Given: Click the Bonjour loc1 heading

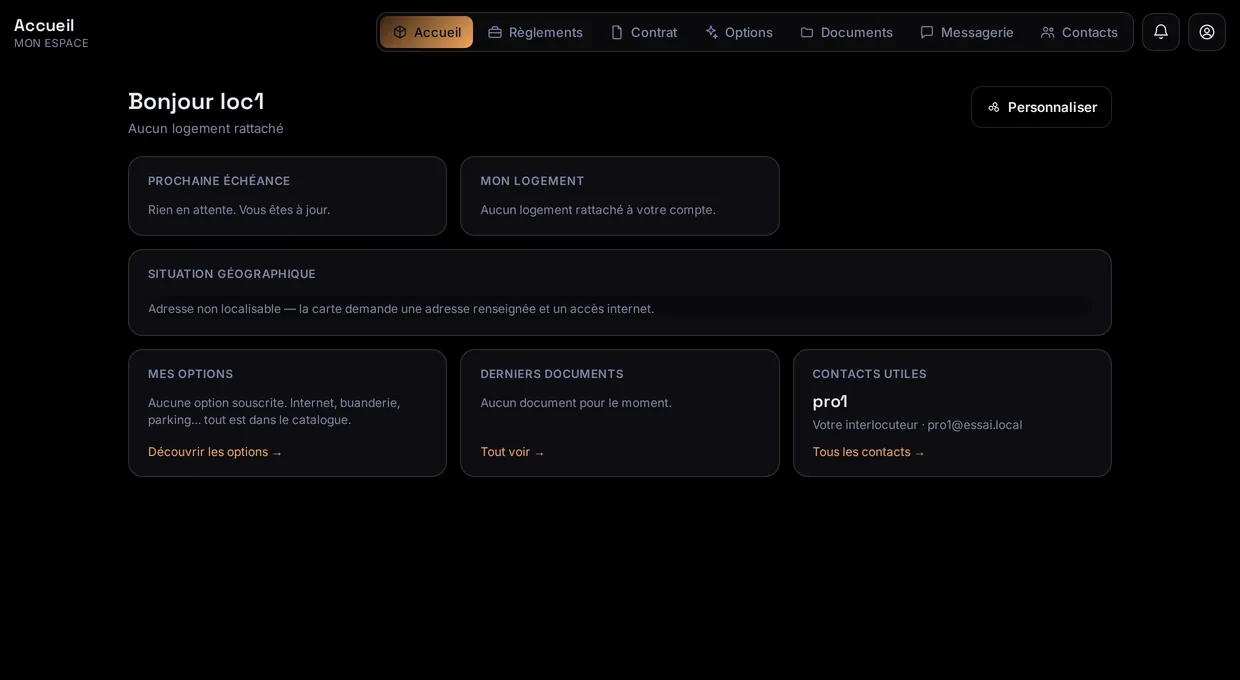Looking at the screenshot, I should (196, 101).
